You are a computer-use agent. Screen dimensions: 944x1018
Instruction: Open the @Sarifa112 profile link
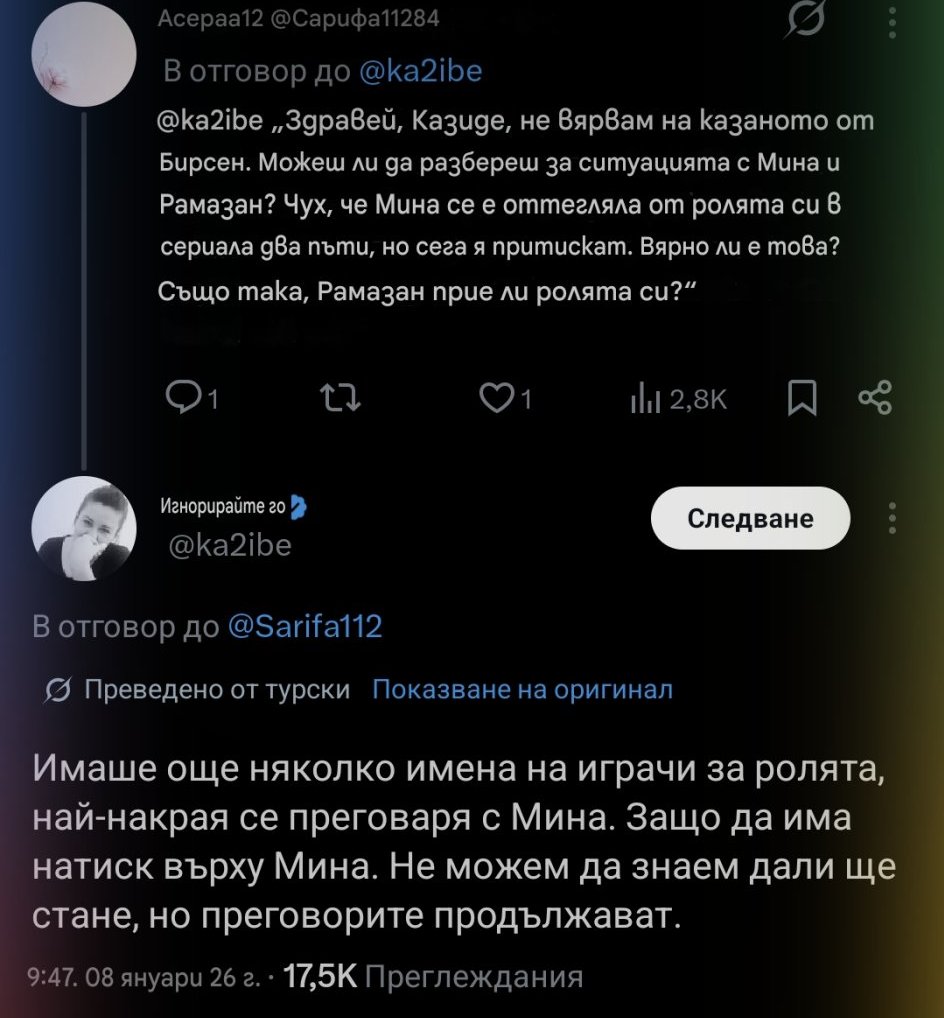tap(305, 627)
